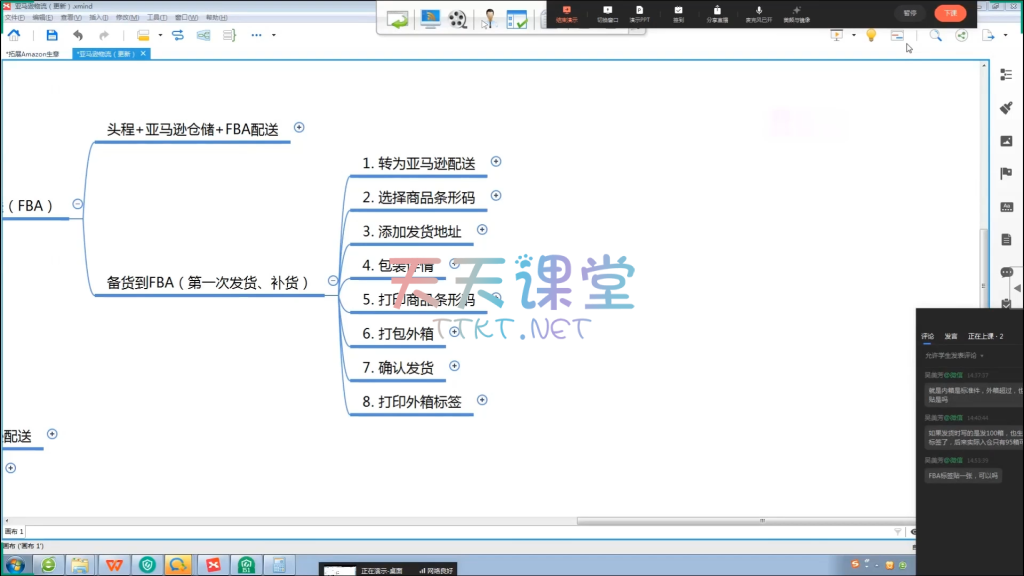Collapse the 备货到FBA branch
This screenshot has height=576, width=1024.
[x=333, y=281]
